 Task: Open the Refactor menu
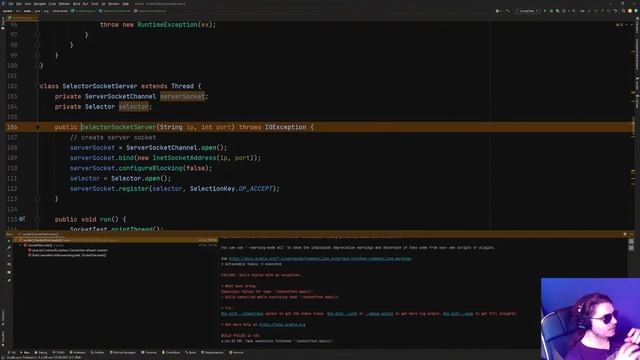coord(64,4)
